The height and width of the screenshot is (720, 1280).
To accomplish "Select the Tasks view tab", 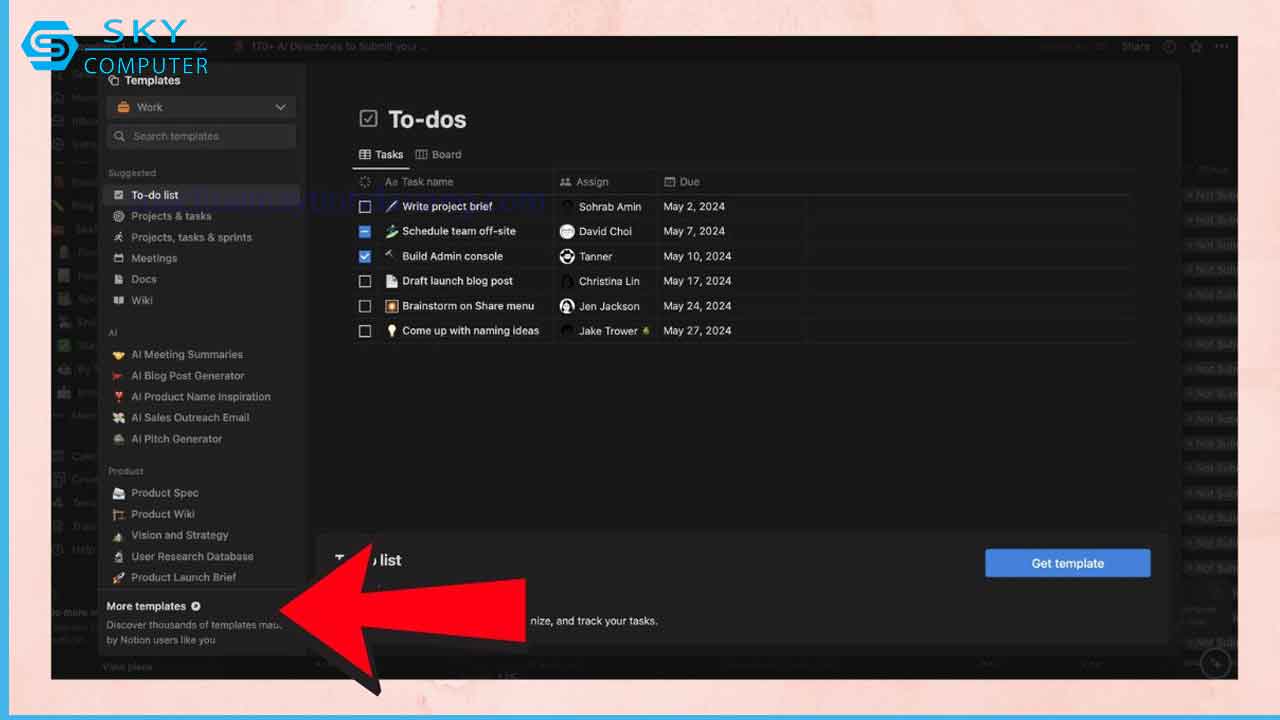I will 381,155.
